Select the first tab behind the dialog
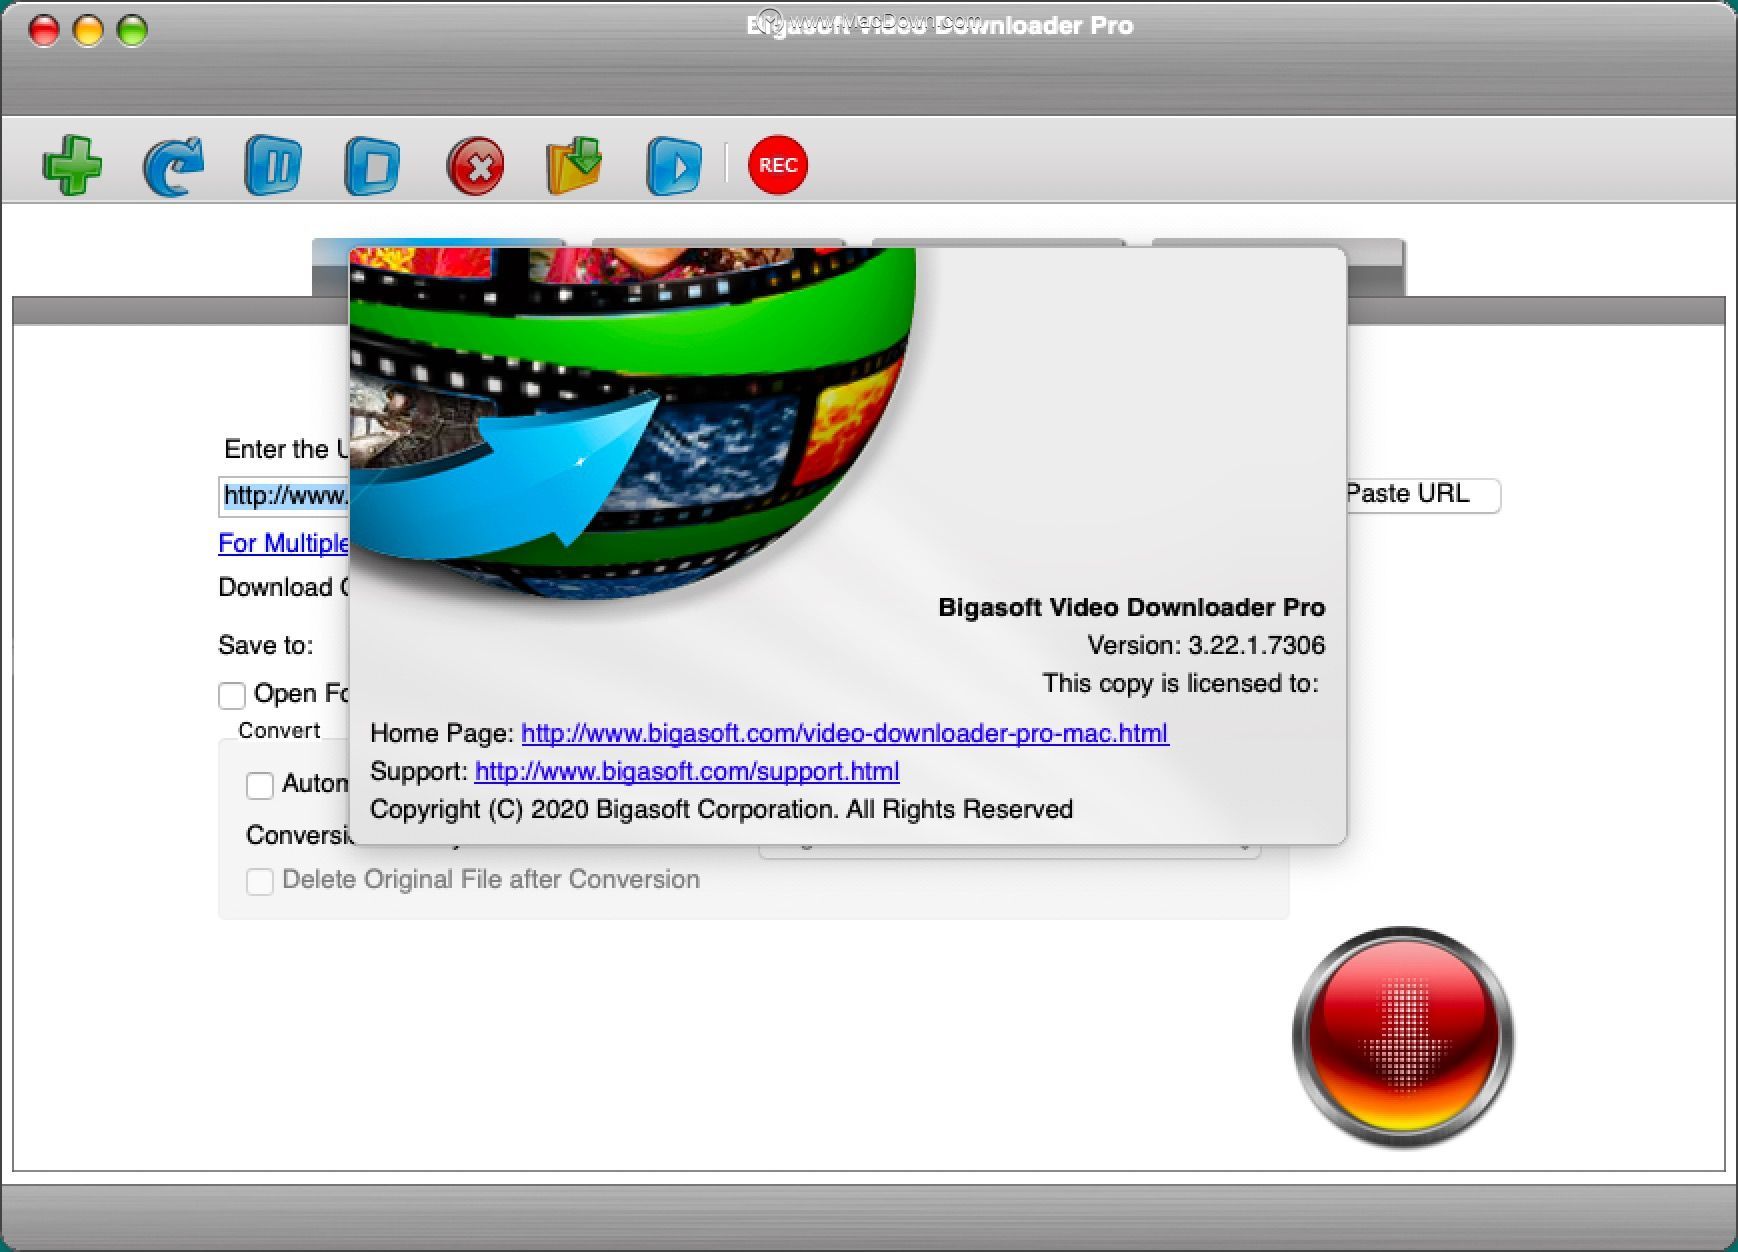This screenshot has height=1252, width=1738. click(330, 267)
